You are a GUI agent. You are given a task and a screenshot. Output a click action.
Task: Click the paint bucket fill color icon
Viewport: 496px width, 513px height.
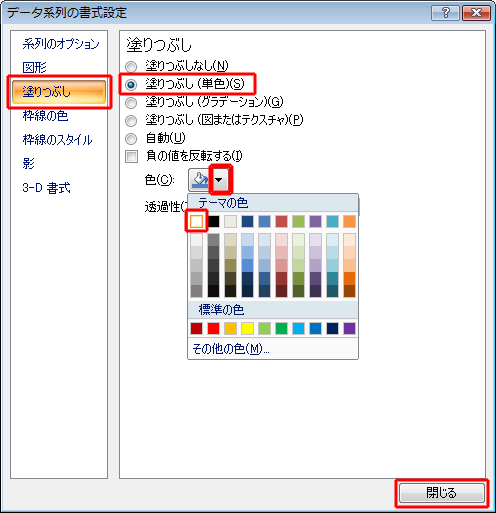(199, 180)
